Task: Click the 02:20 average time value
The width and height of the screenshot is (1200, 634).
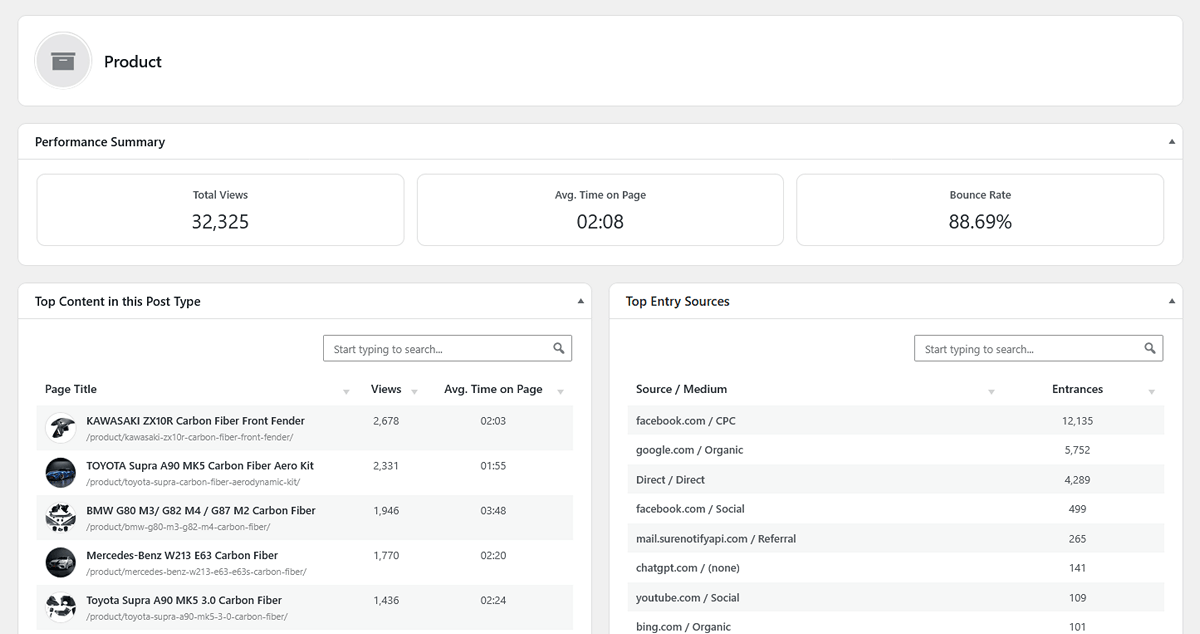Action: [x=493, y=555]
